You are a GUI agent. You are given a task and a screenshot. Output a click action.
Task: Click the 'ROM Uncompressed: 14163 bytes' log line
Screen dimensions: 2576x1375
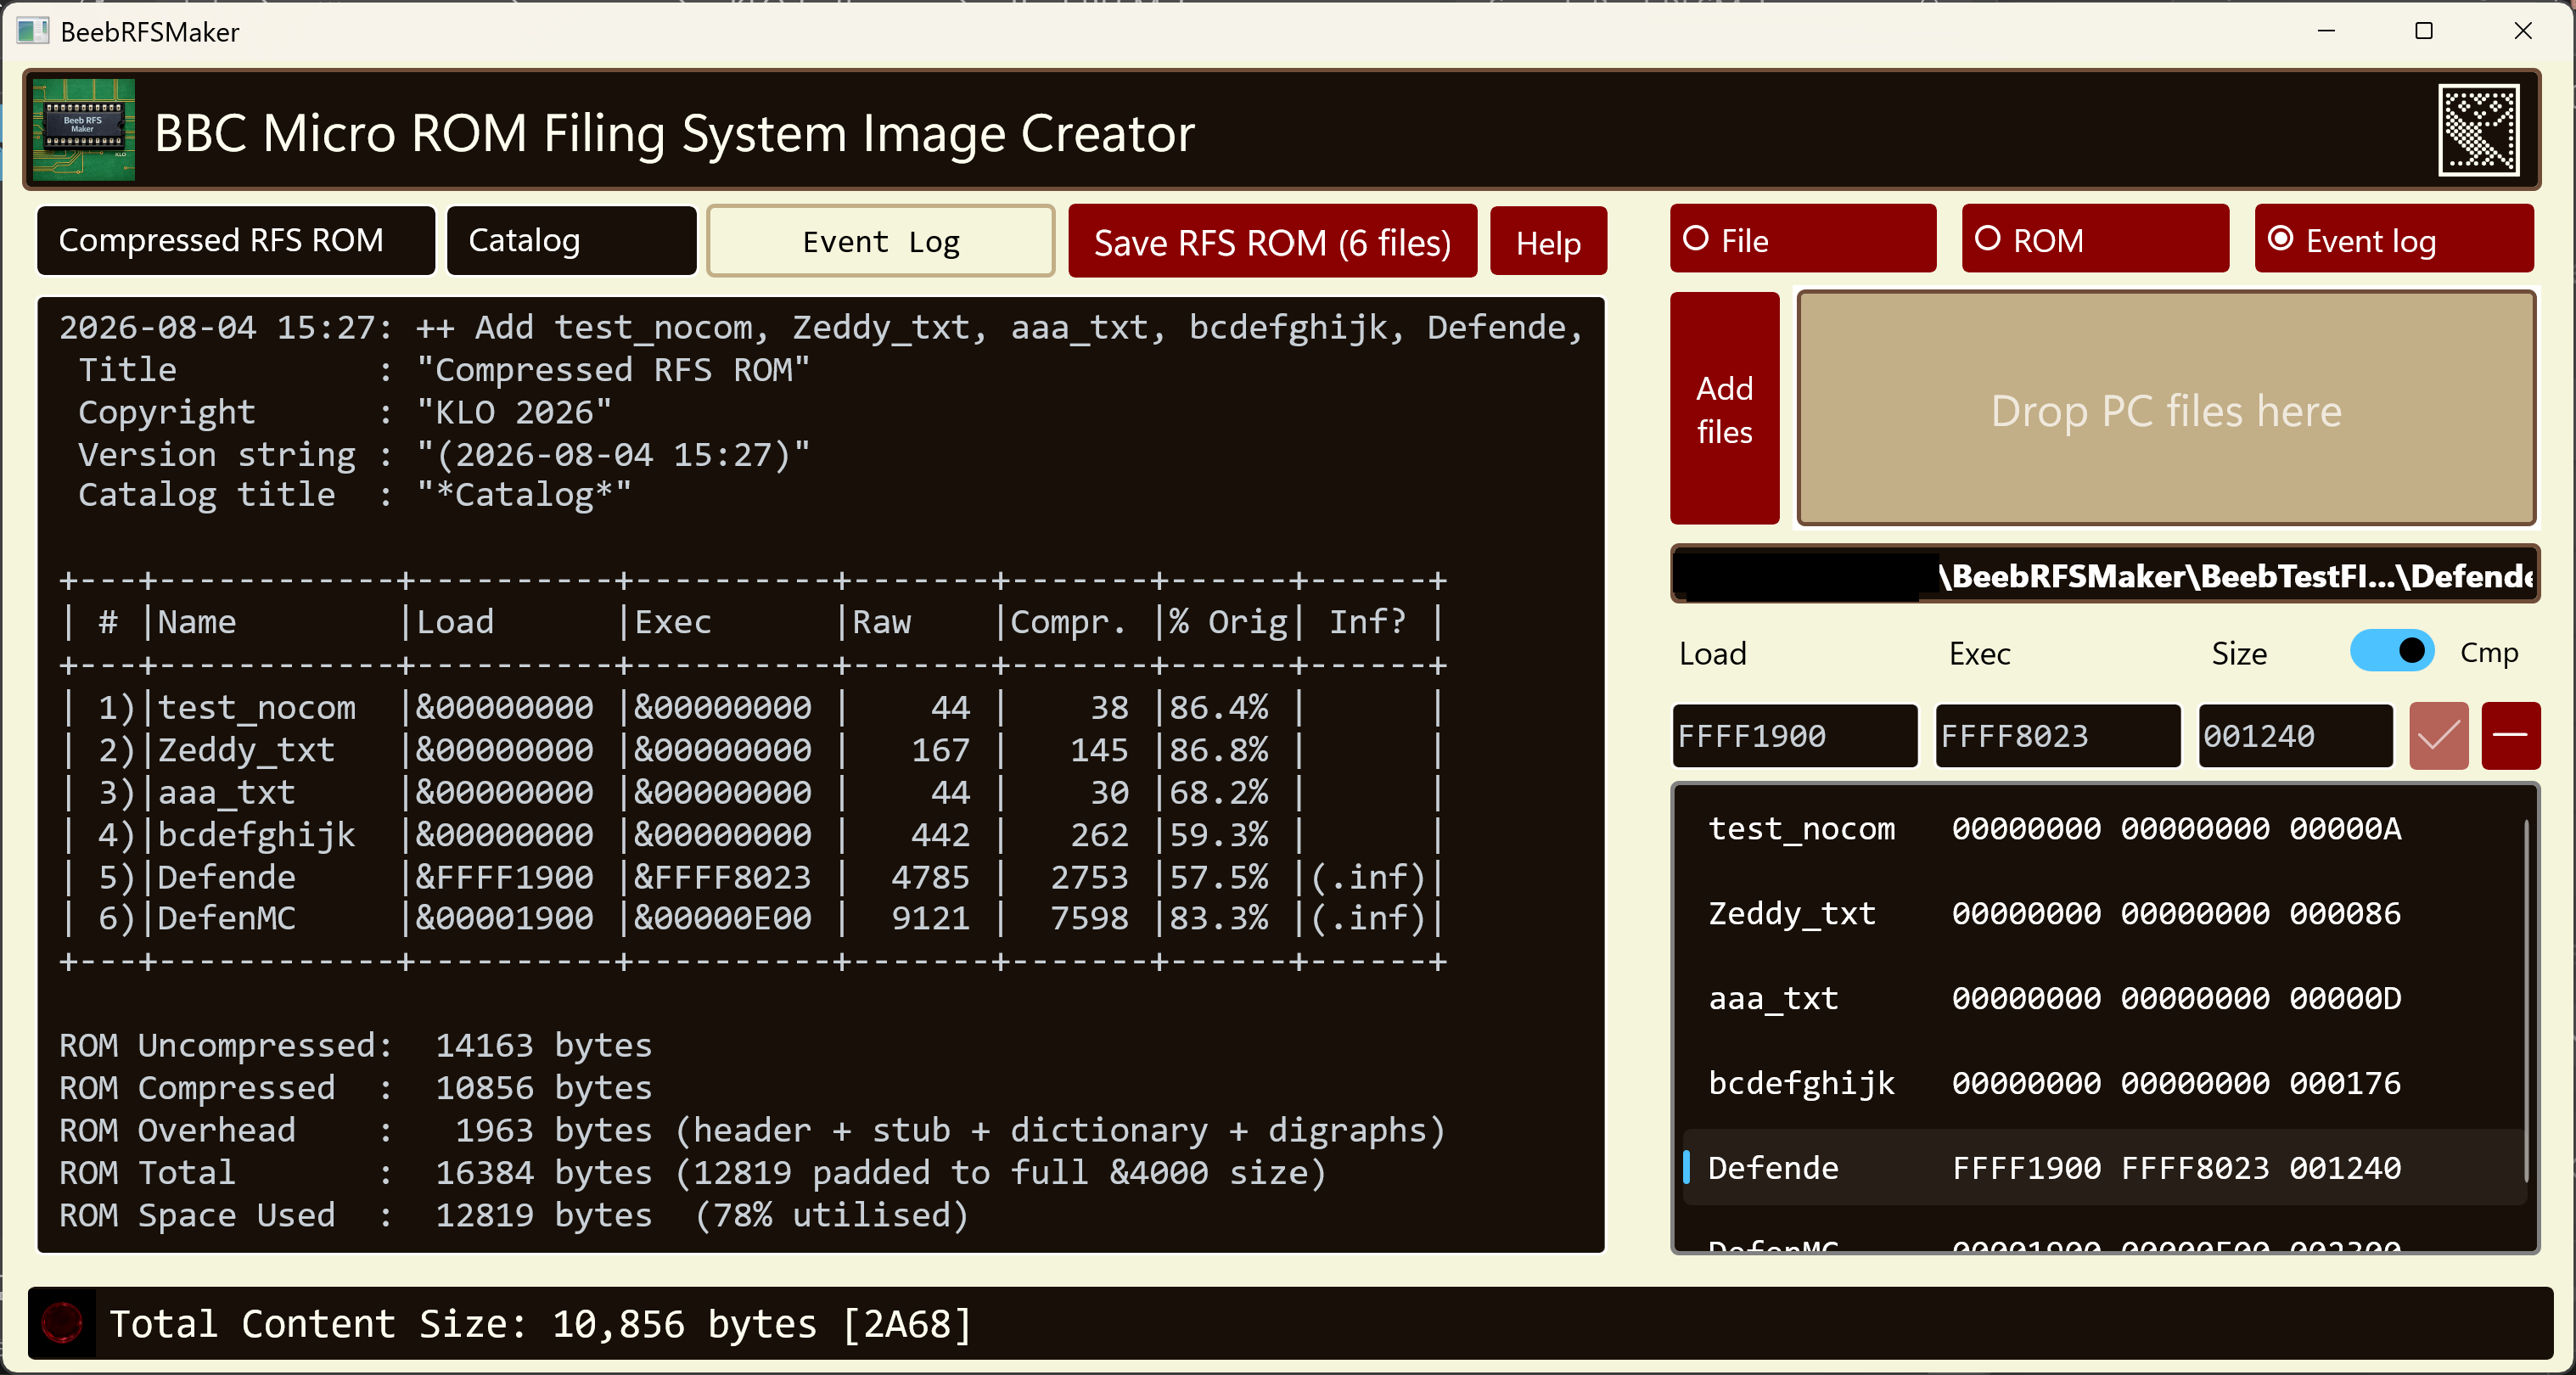click(x=355, y=1046)
